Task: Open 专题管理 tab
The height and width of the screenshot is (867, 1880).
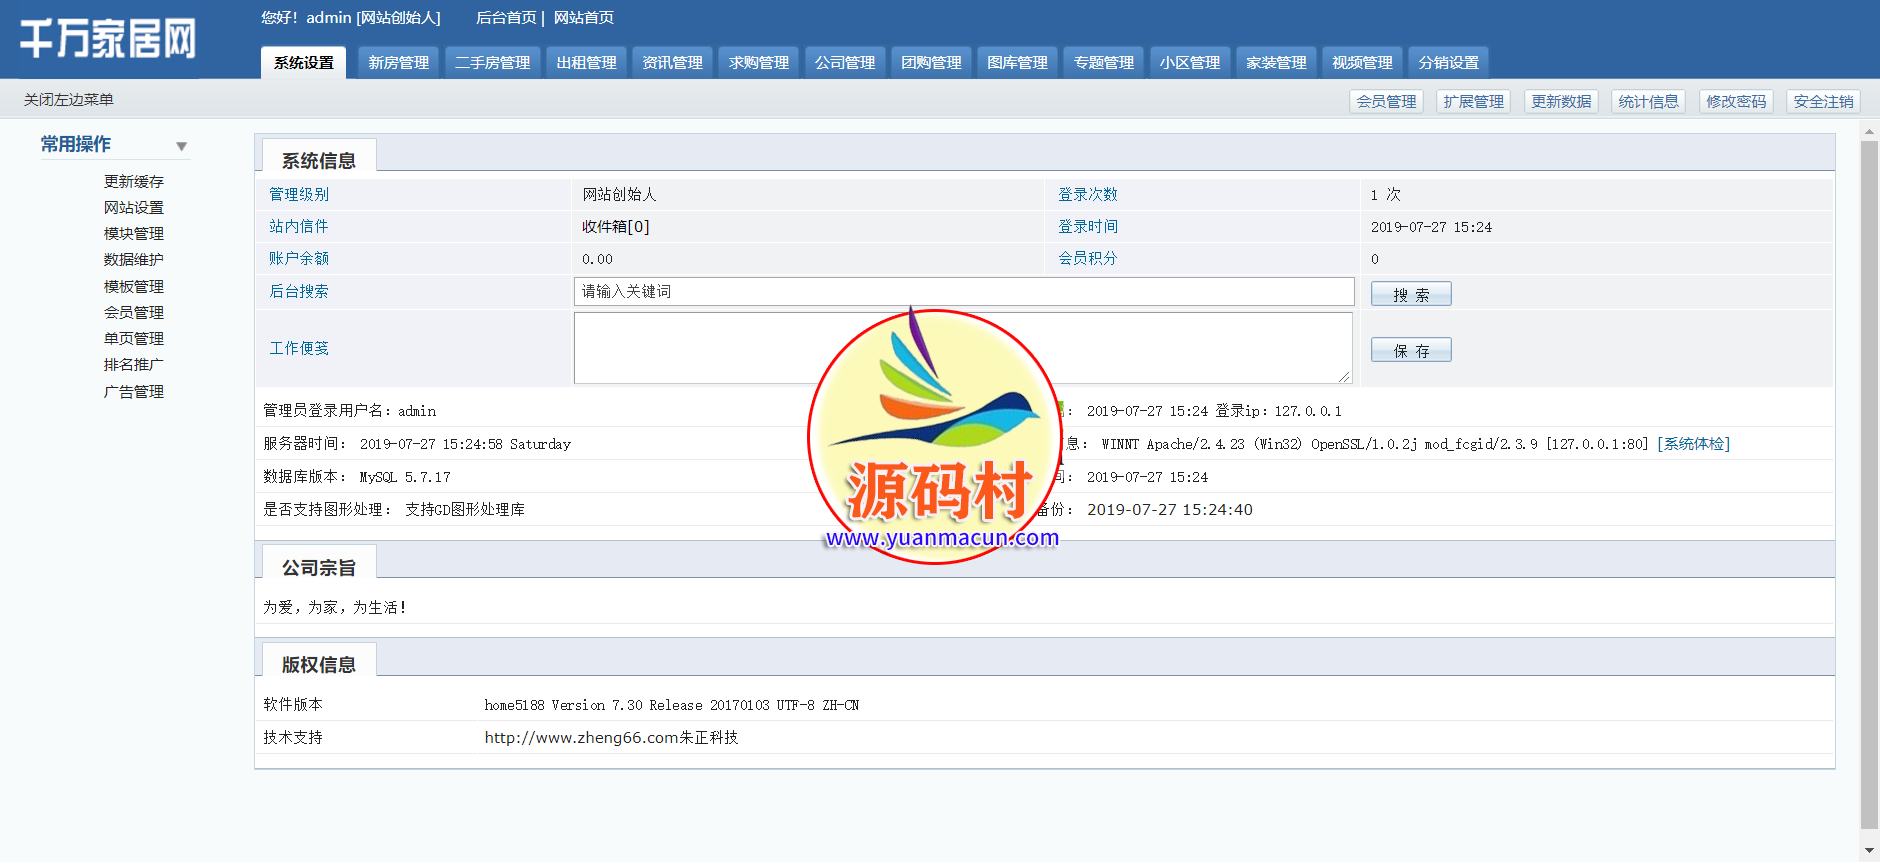Action: 1103,63
